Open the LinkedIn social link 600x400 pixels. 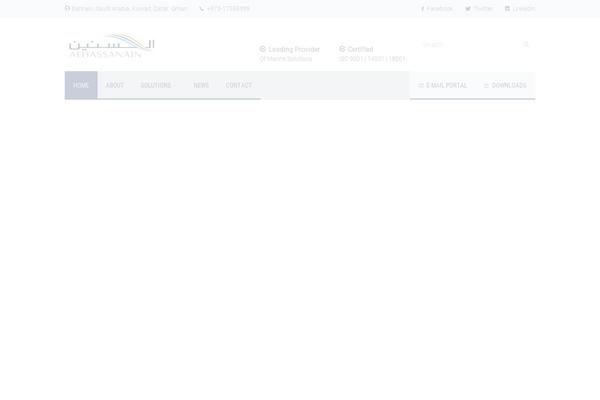pos(520,8)
